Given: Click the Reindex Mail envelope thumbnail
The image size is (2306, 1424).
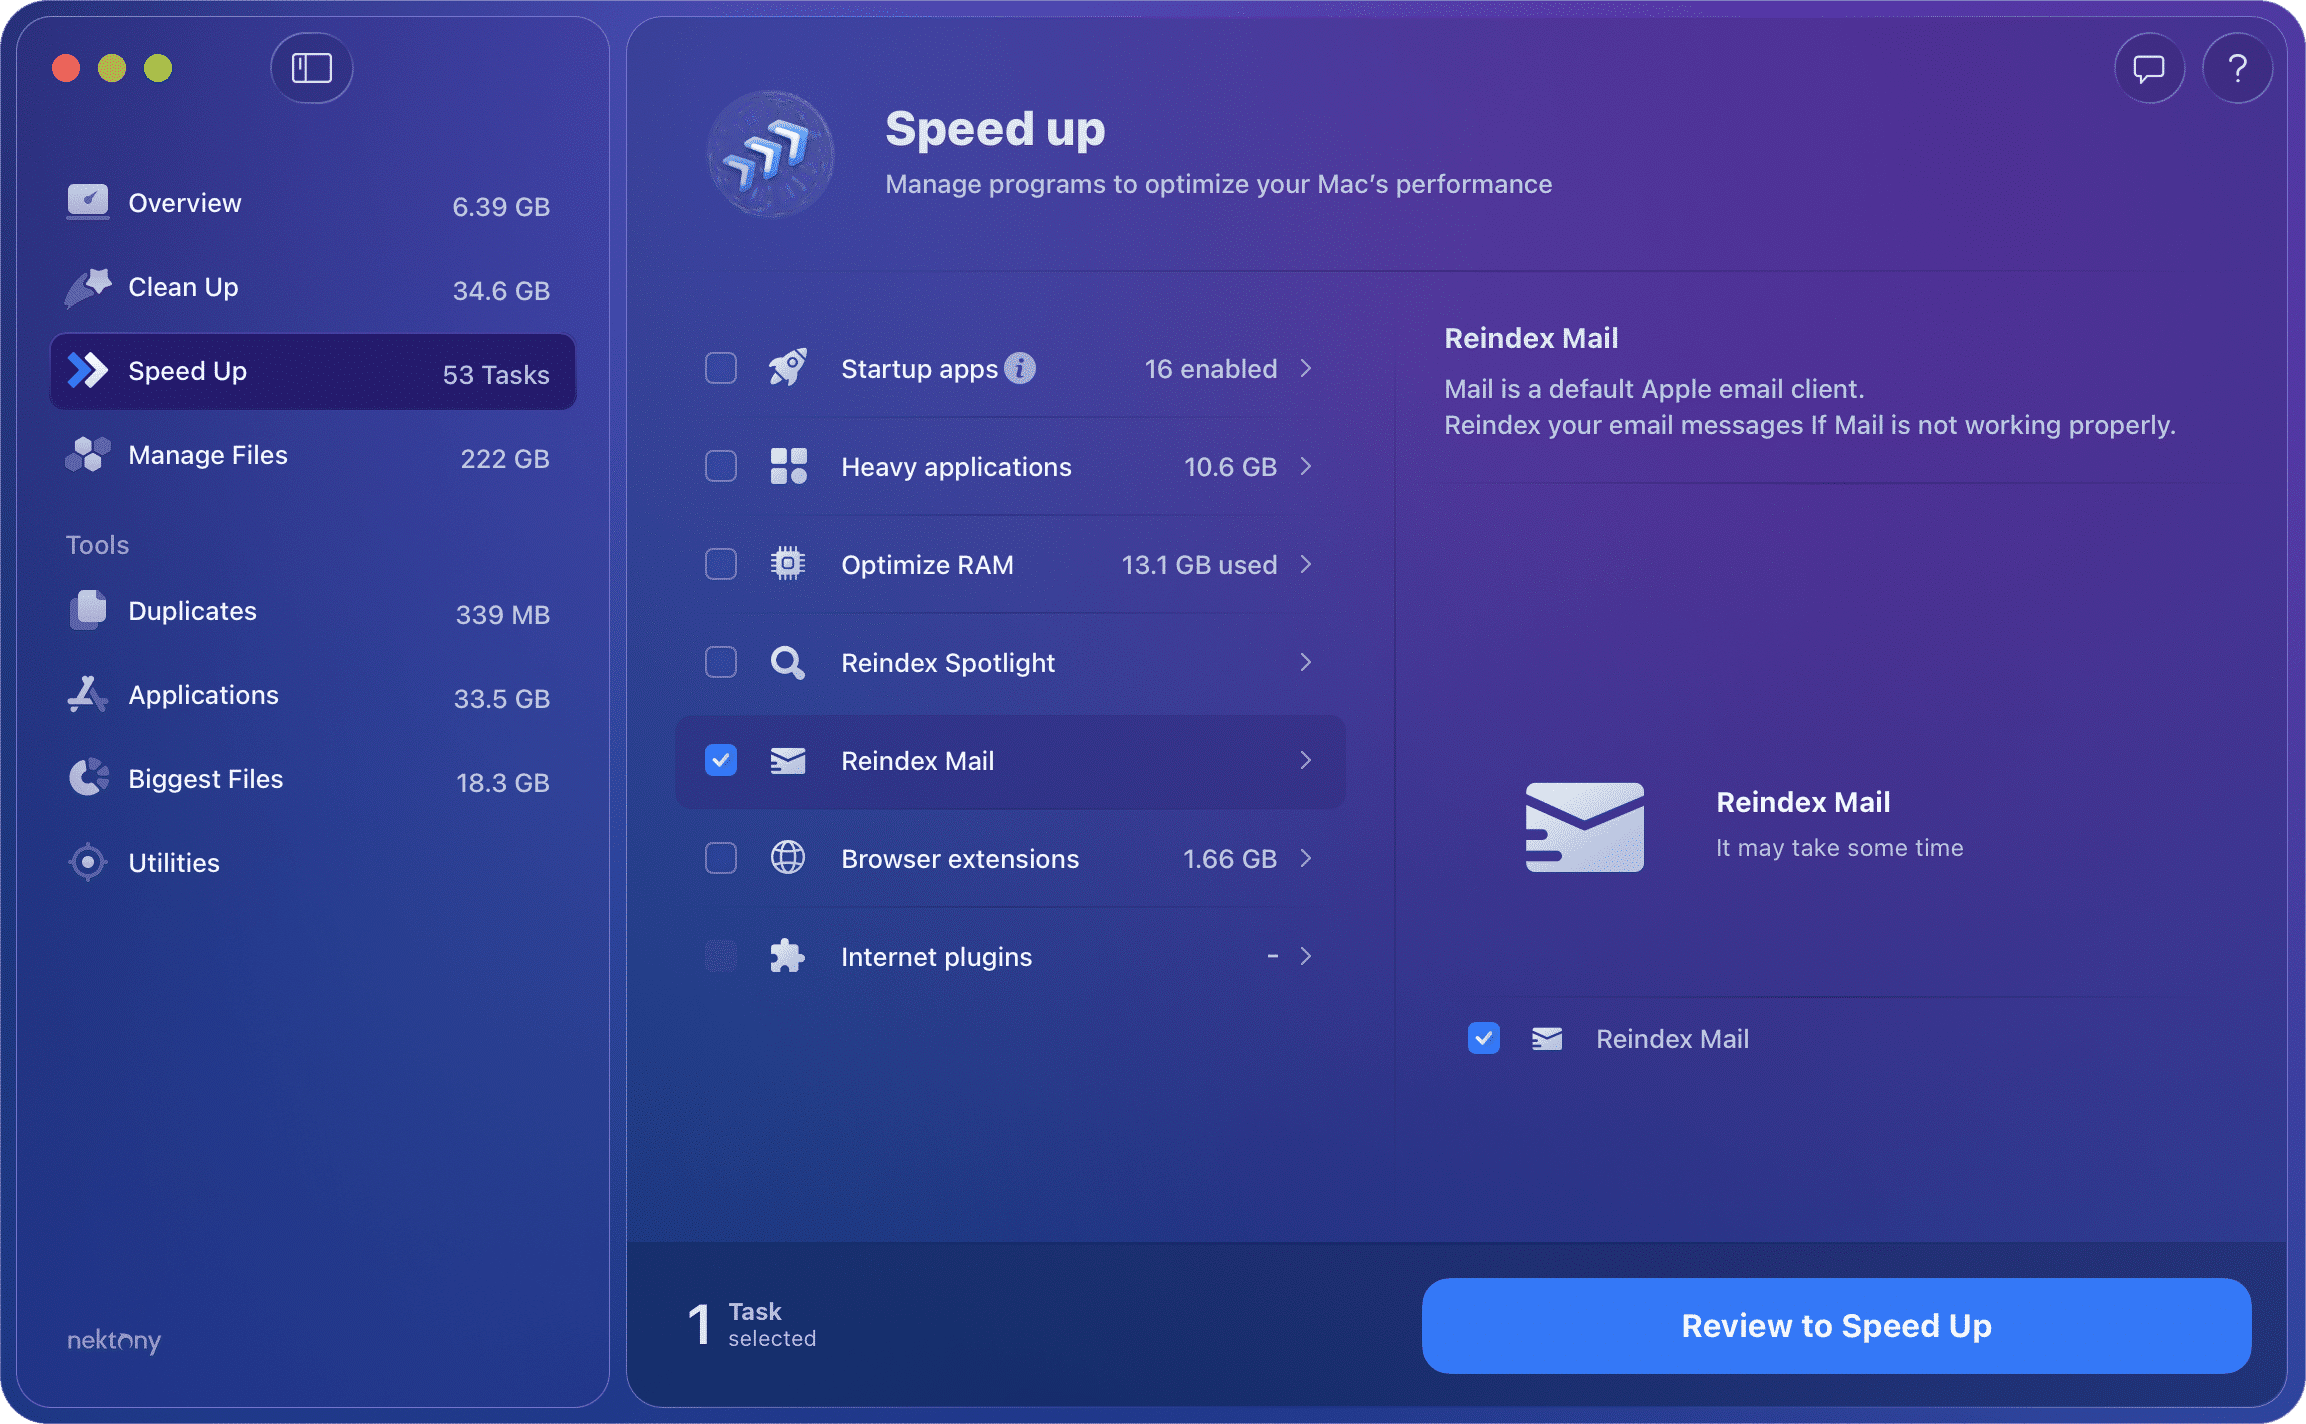Looking at the screenshot, I should pos(1584,827).
